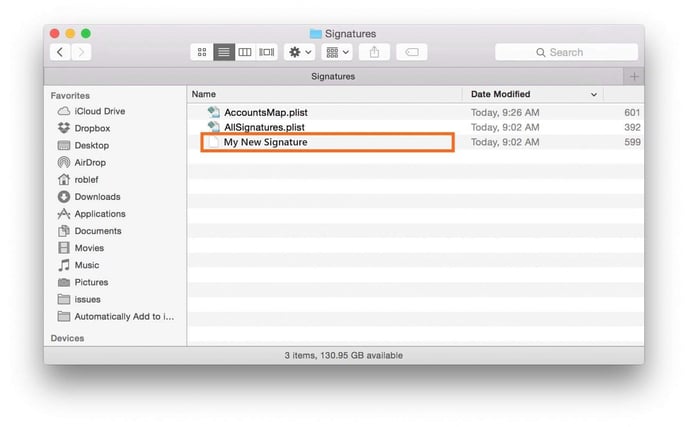Open iCloud Drive in sidebar
This screenshot has height=427, width=688.
[x=100, y=111]
